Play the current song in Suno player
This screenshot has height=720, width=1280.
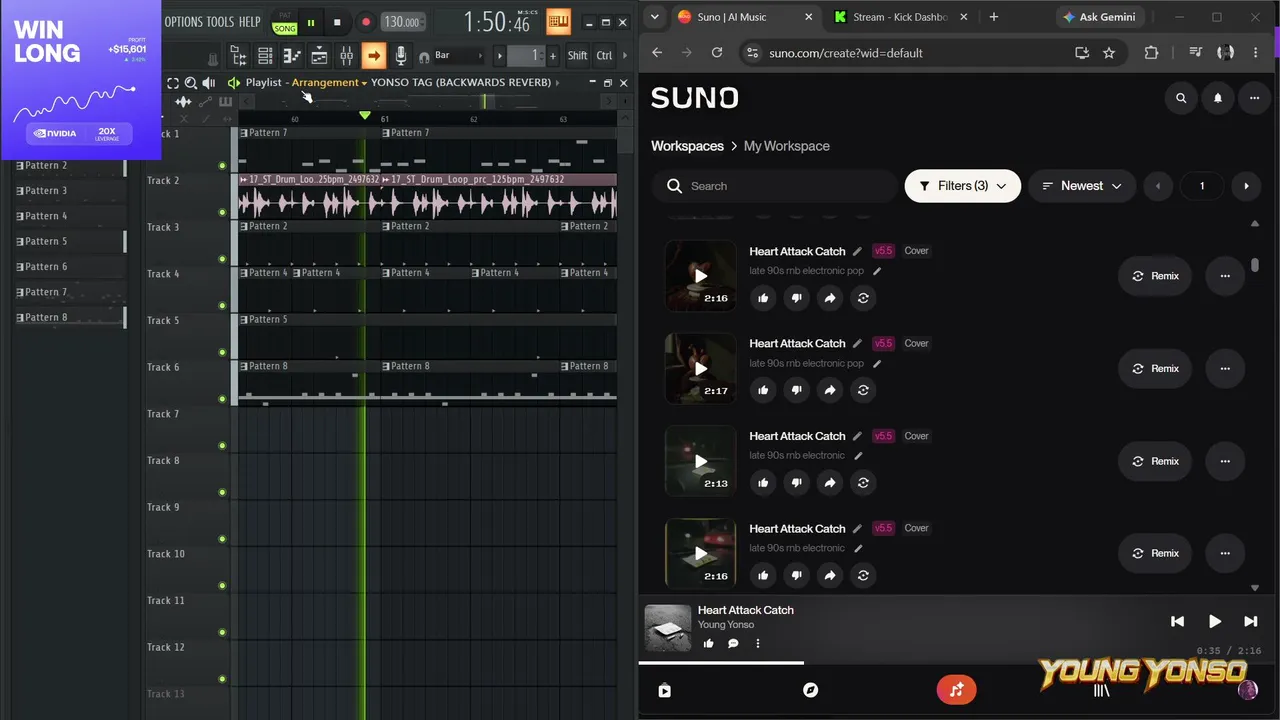pyautogui.click(x=1214, y=621)
